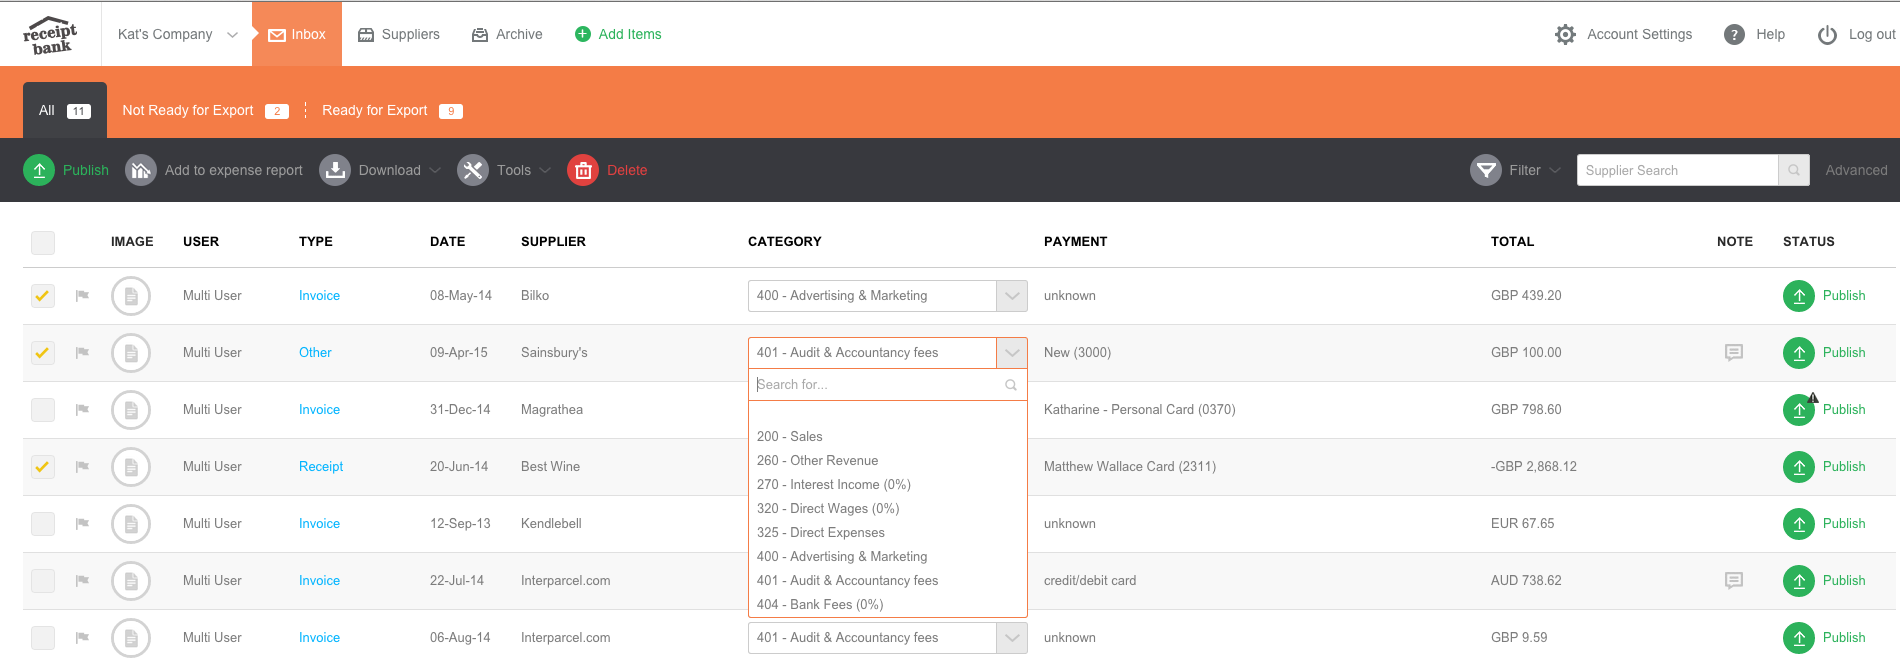The width and height of the screenshot is (1900, 665).
Task: Open note icon on Sainsbury's row
Action: pyautogui.click(x=1734, y=352)
